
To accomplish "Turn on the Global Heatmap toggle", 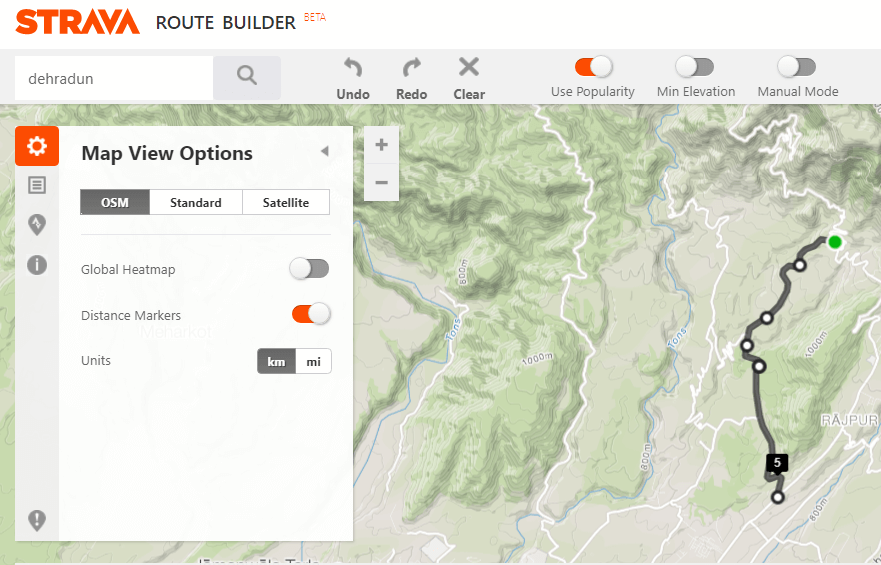I will (x=310, y=268).
